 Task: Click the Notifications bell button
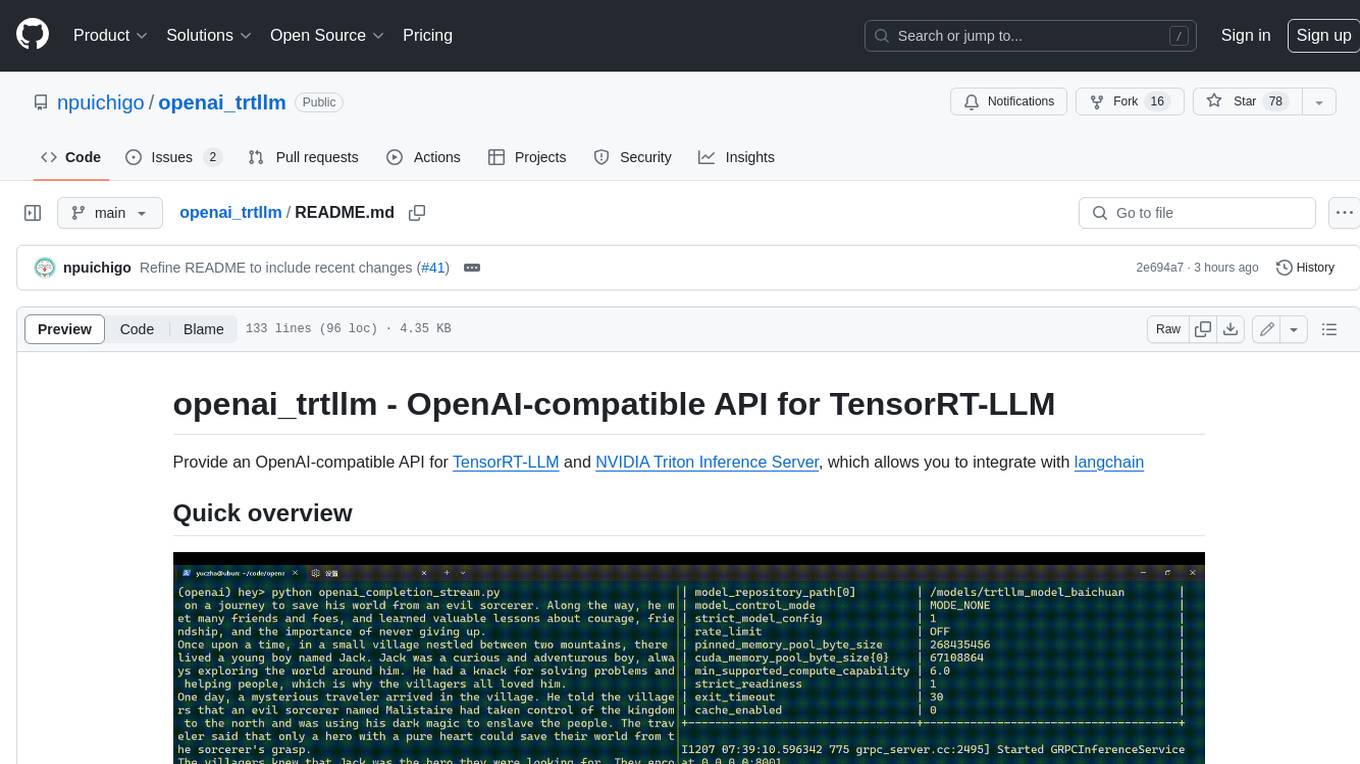(1008, 102)
